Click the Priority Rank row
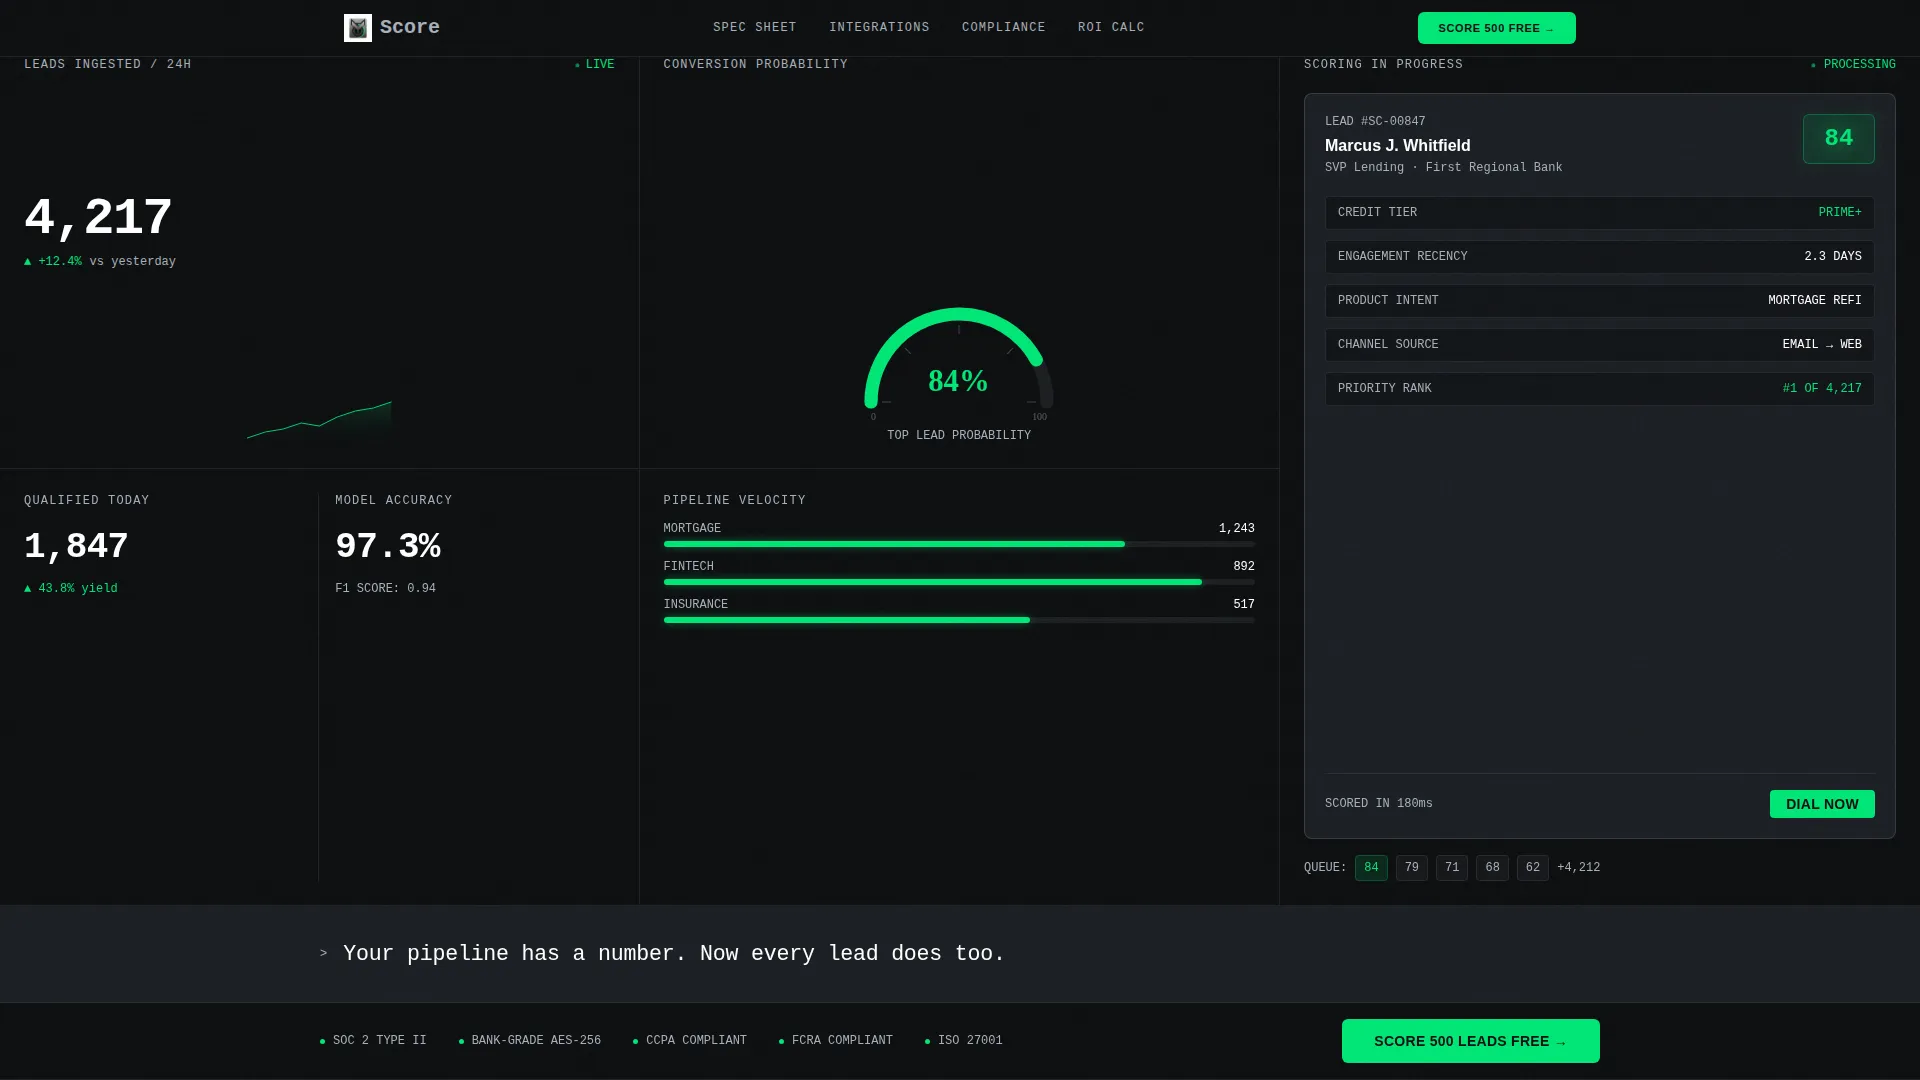 point(1600,389)
